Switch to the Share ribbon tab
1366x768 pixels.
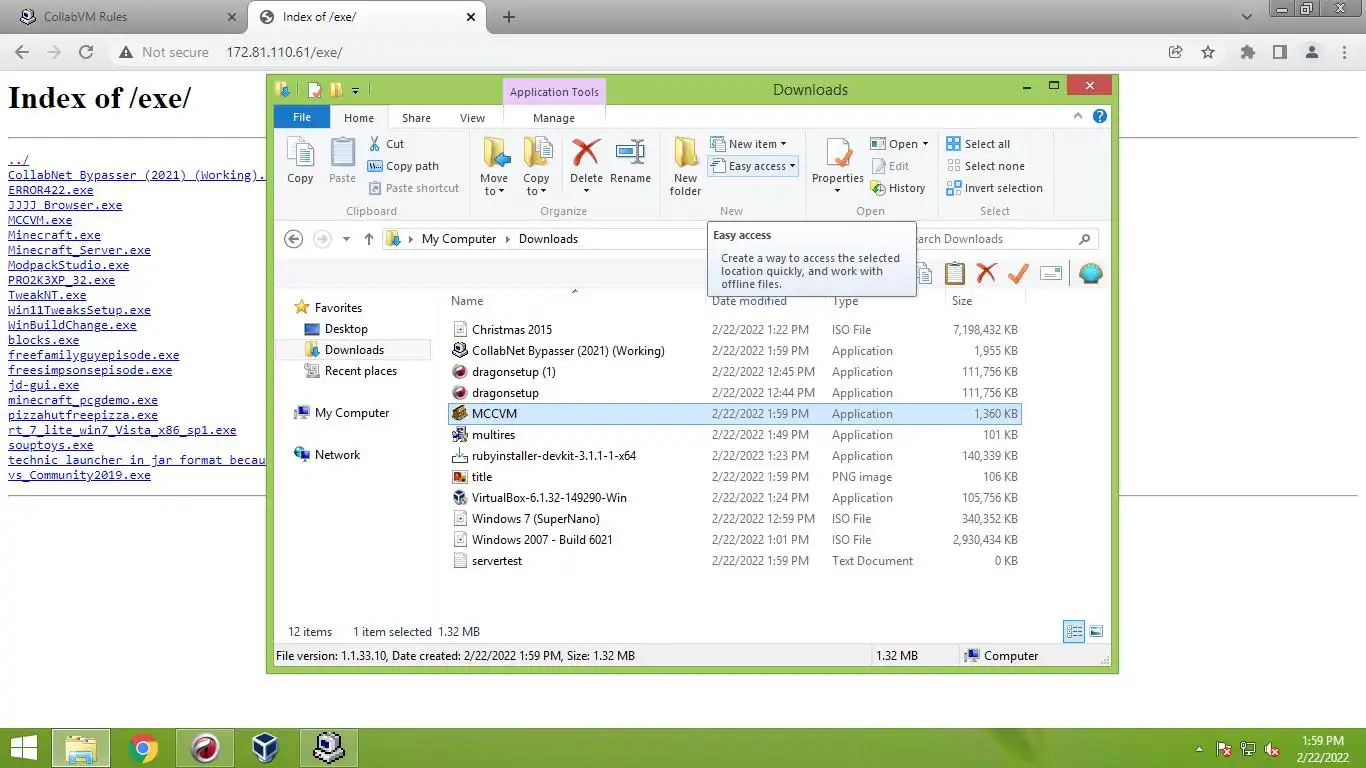coord(416,118)
